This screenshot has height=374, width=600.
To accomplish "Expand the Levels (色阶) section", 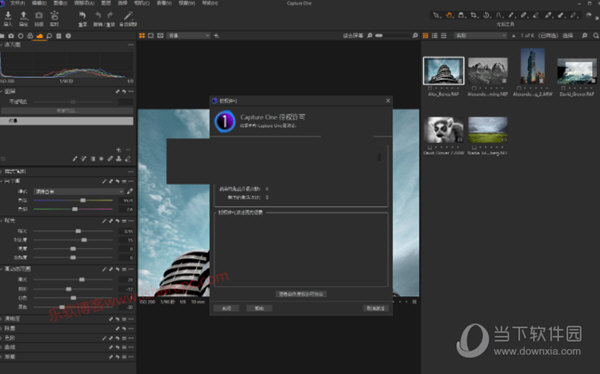I will (2, 338).
